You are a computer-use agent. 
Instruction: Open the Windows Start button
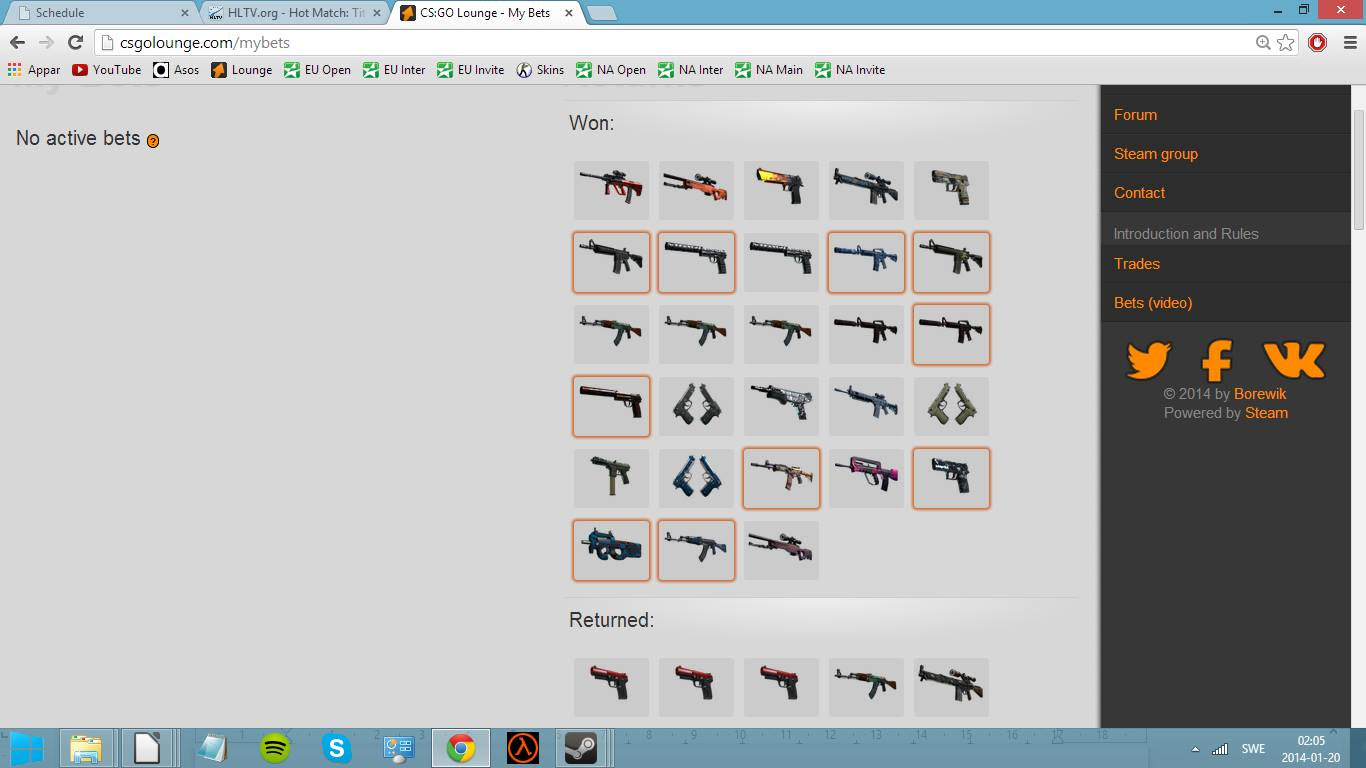(27, 747)
